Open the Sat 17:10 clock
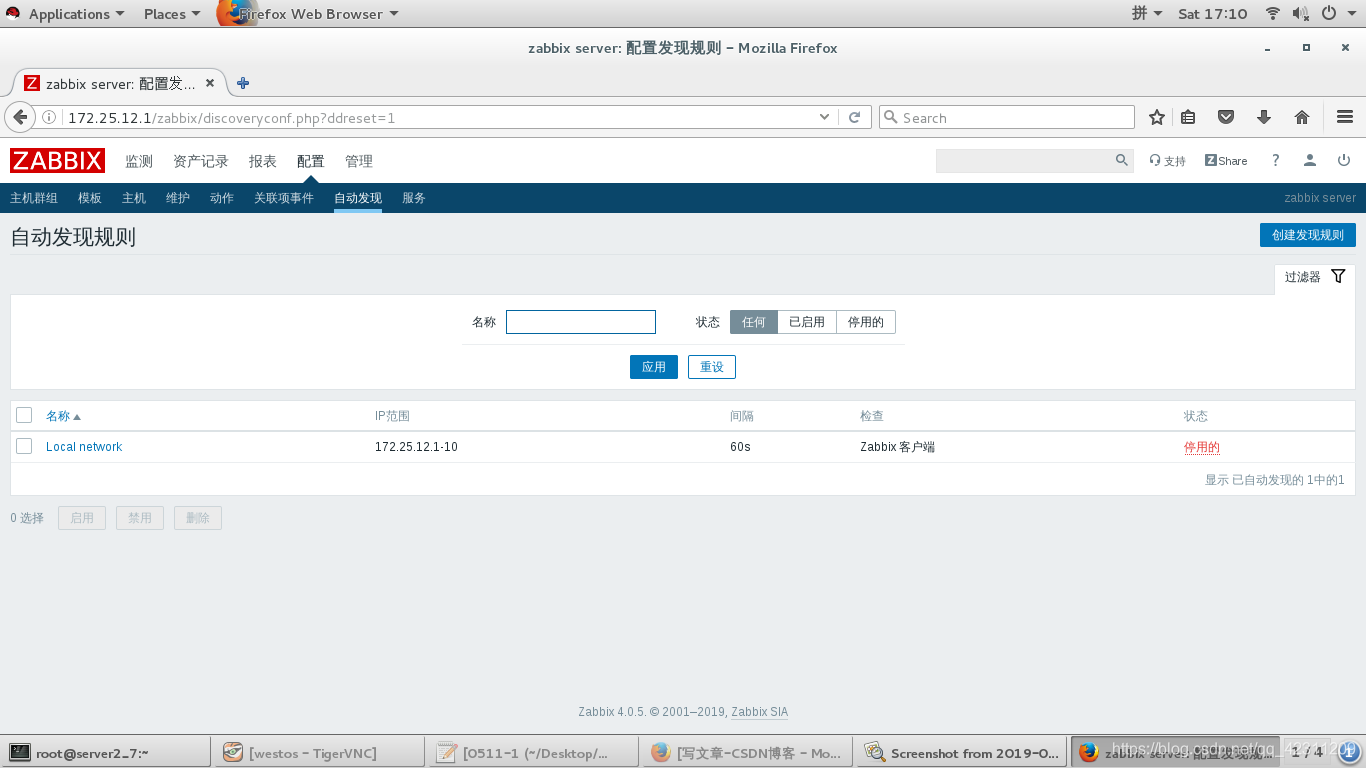 1213,14
